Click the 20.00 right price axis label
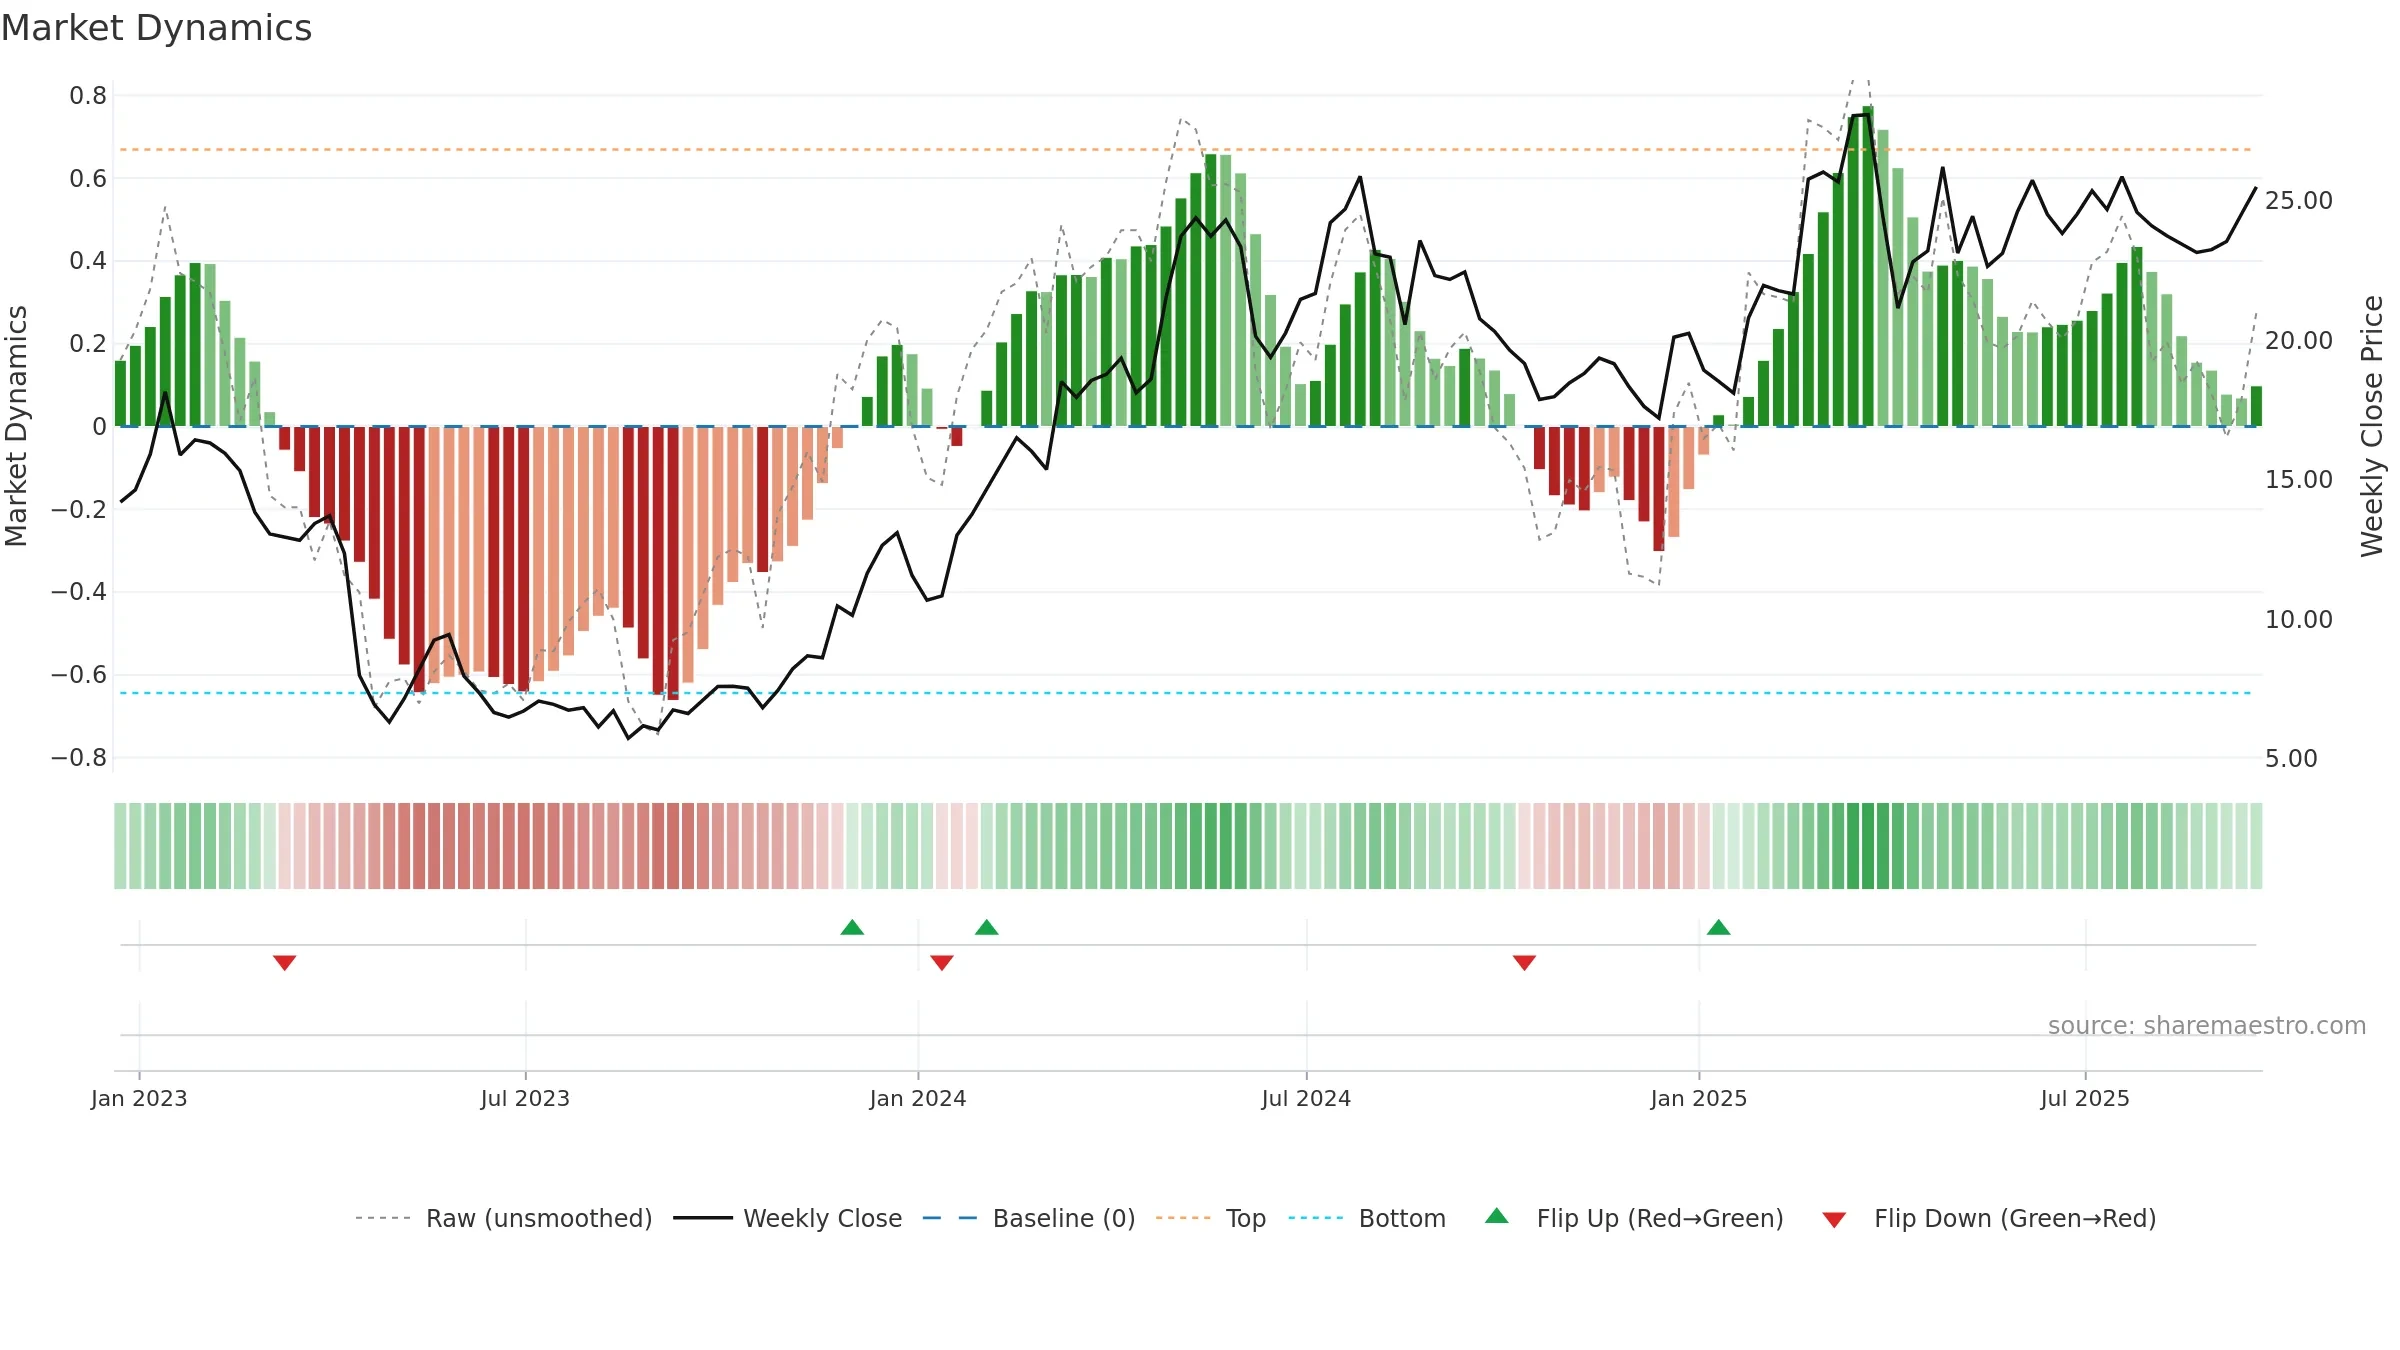 pos(2299,341)
